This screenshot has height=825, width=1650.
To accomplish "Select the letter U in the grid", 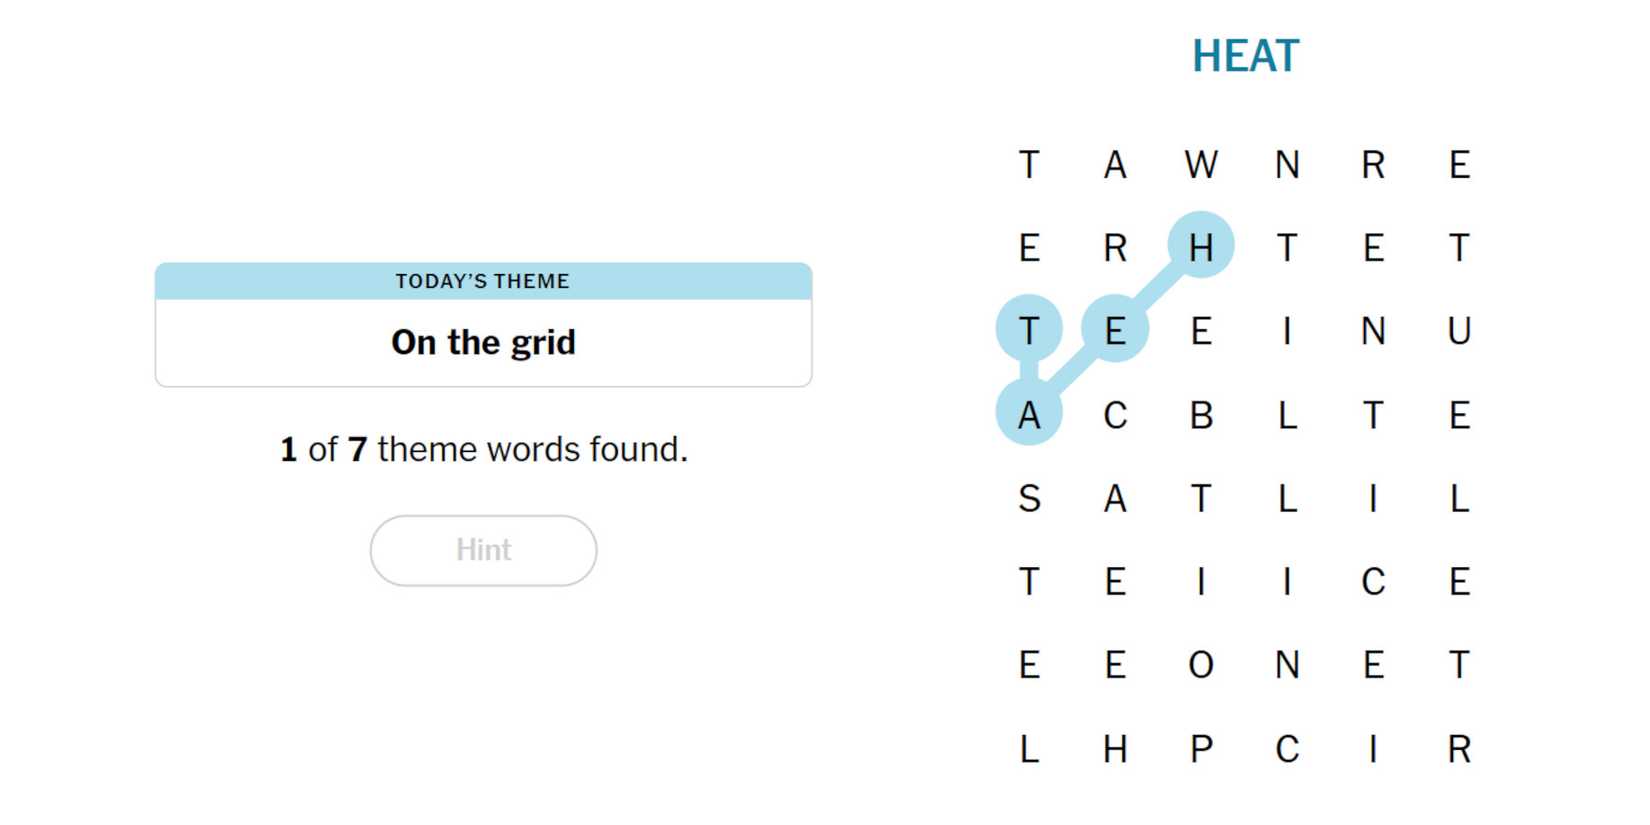I will tap(1459, 331).
